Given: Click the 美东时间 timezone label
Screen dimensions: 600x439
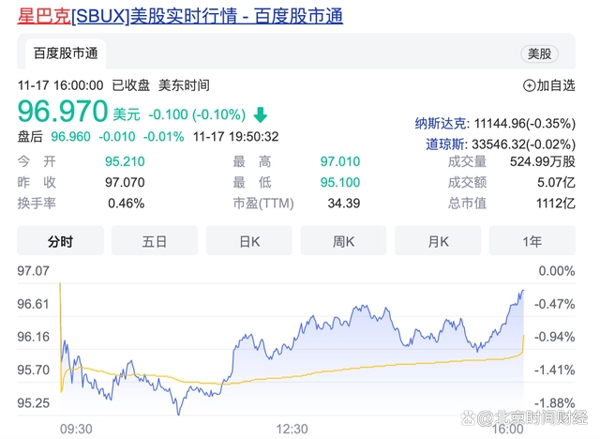Looking at the screenshot, I should coord(184,85).
